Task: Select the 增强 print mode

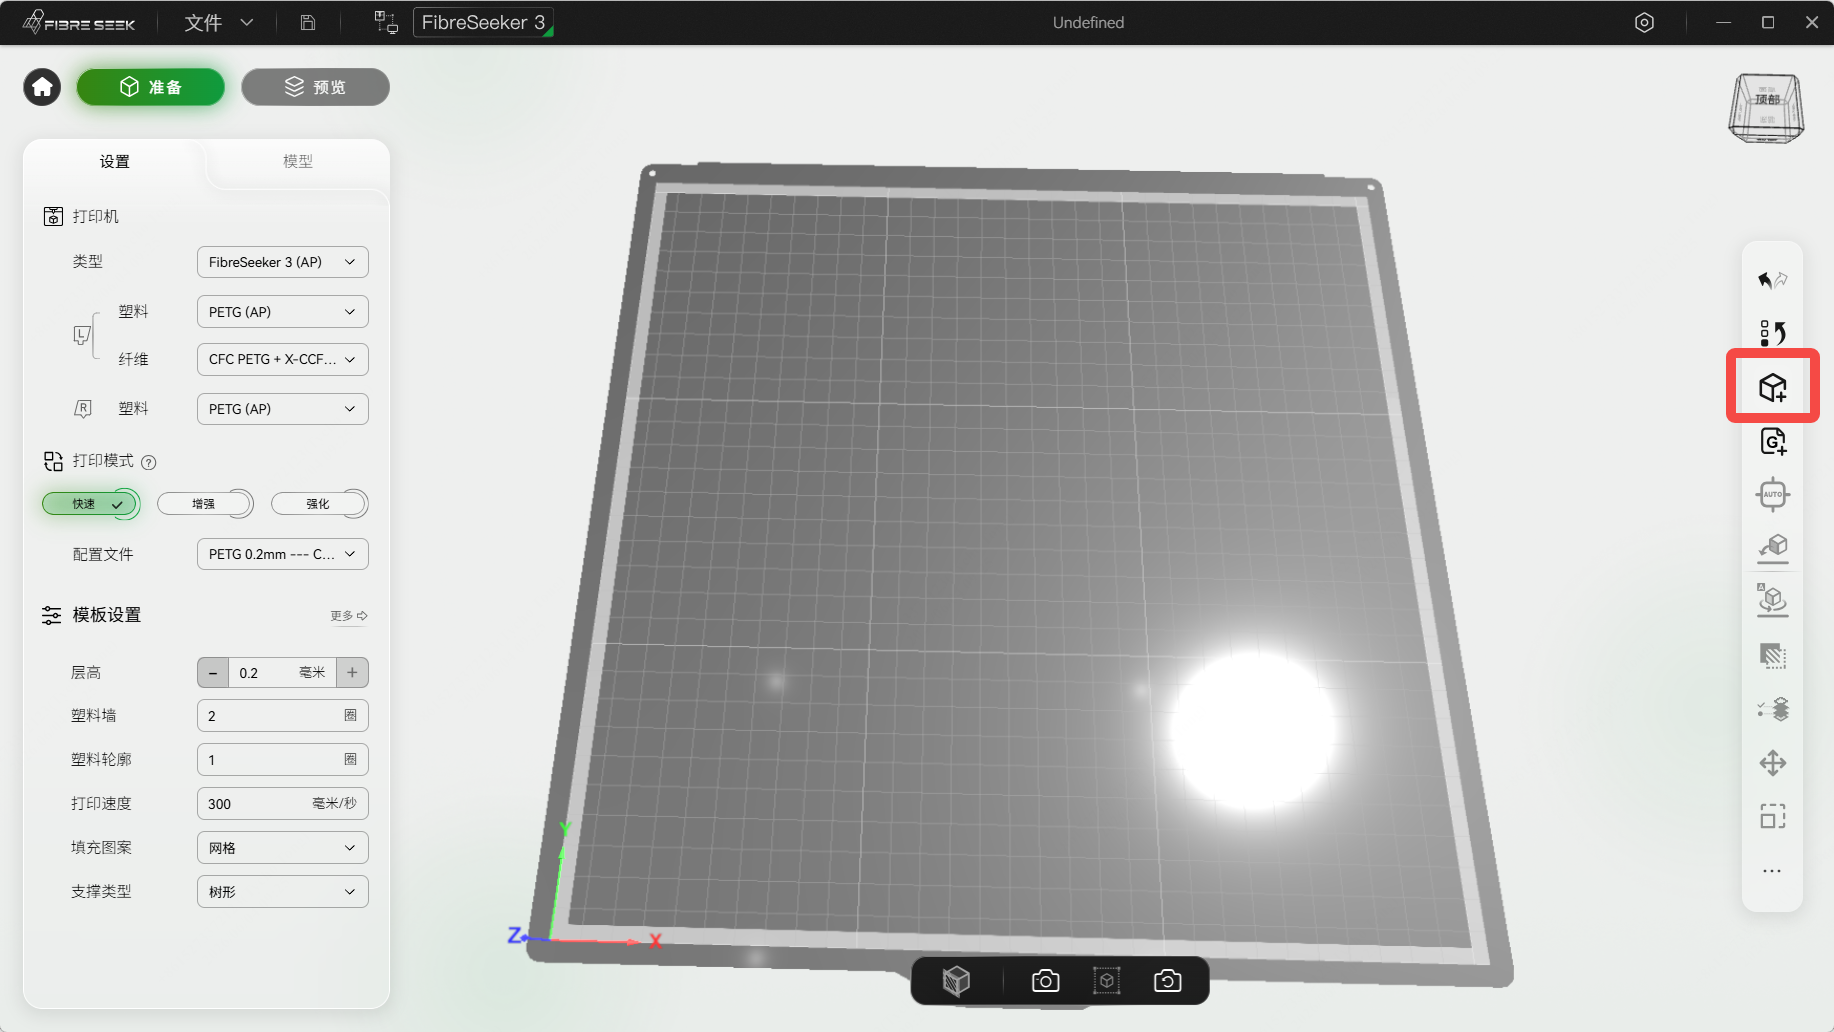Action: point(205,504)
